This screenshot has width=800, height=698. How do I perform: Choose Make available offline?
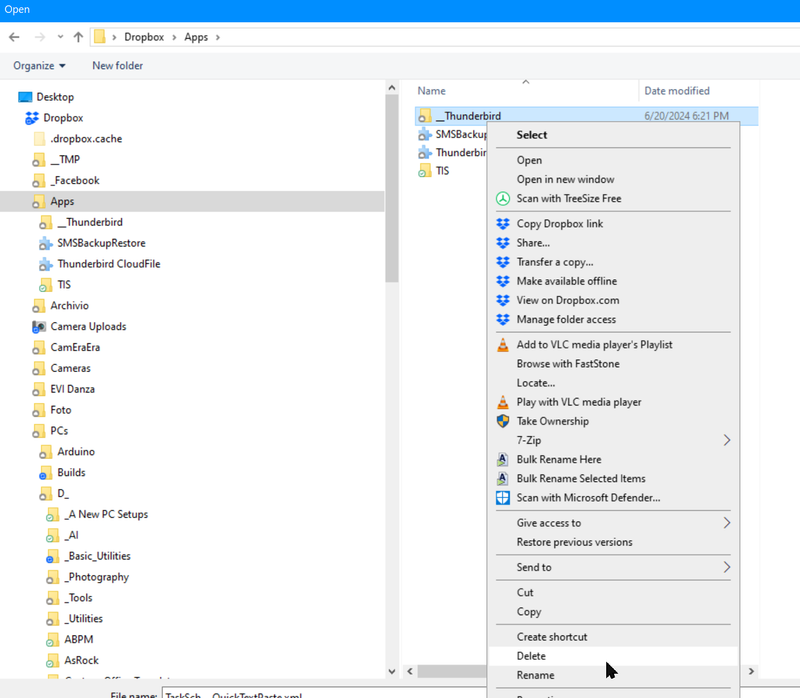566,281
